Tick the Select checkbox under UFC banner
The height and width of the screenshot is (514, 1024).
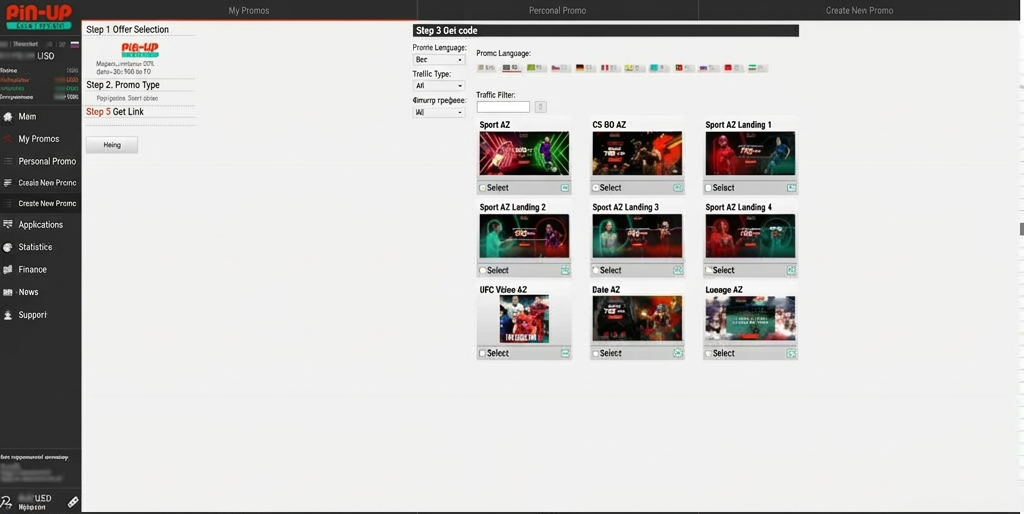483,353
